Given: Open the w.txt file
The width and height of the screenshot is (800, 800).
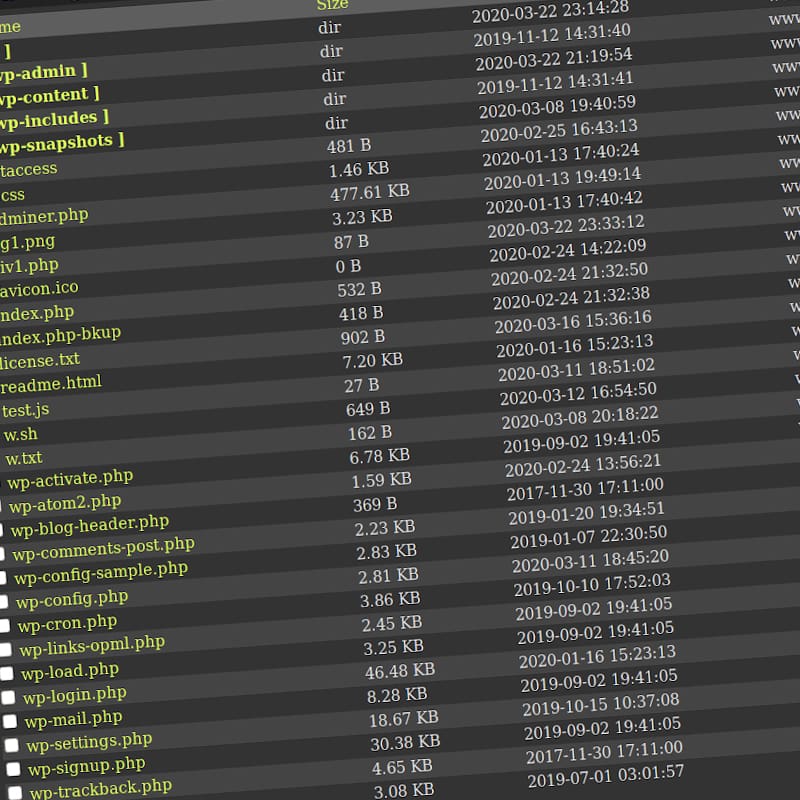Looking at the screenshot, I should click(24, 458).
